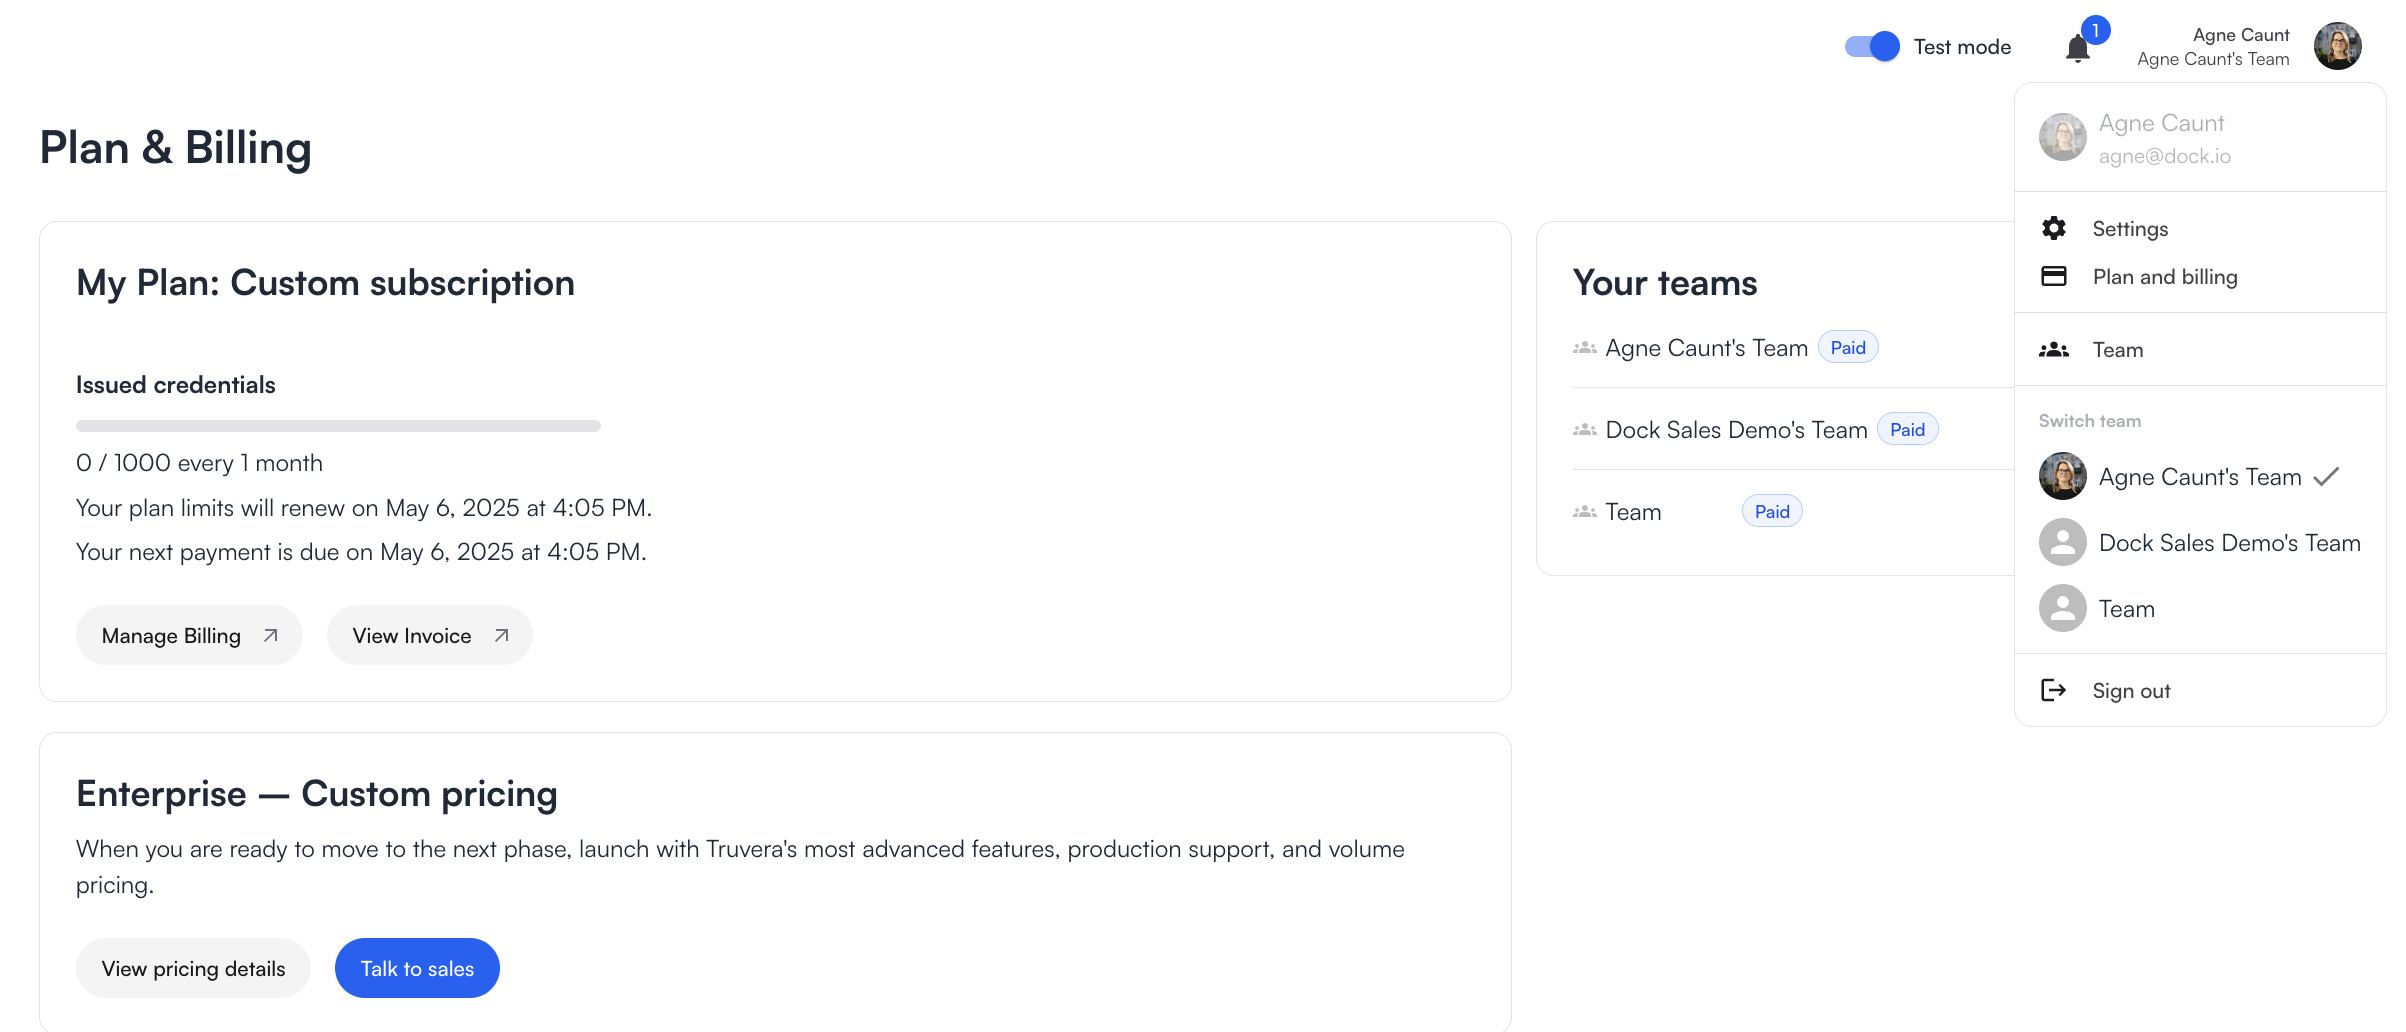The height and width of the screenshot is (1032, 2406).
Task: Click the Team group icon in menu
Action: pos(2054,350)
